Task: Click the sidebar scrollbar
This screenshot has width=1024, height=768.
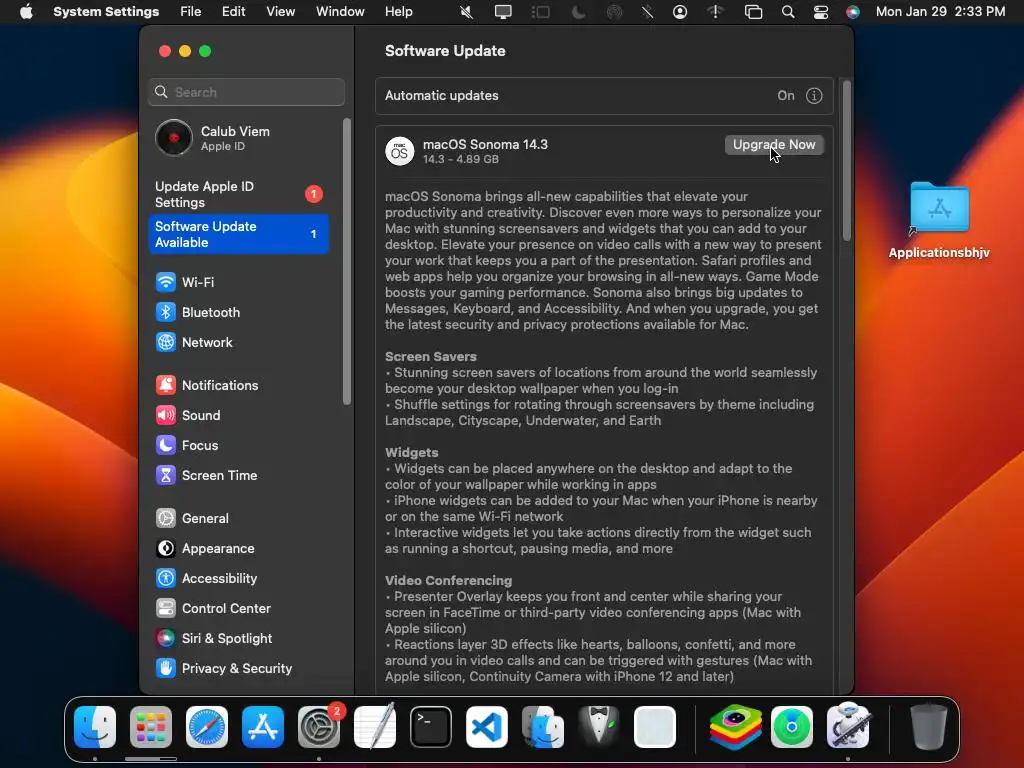Action: [x=347, y=261]
